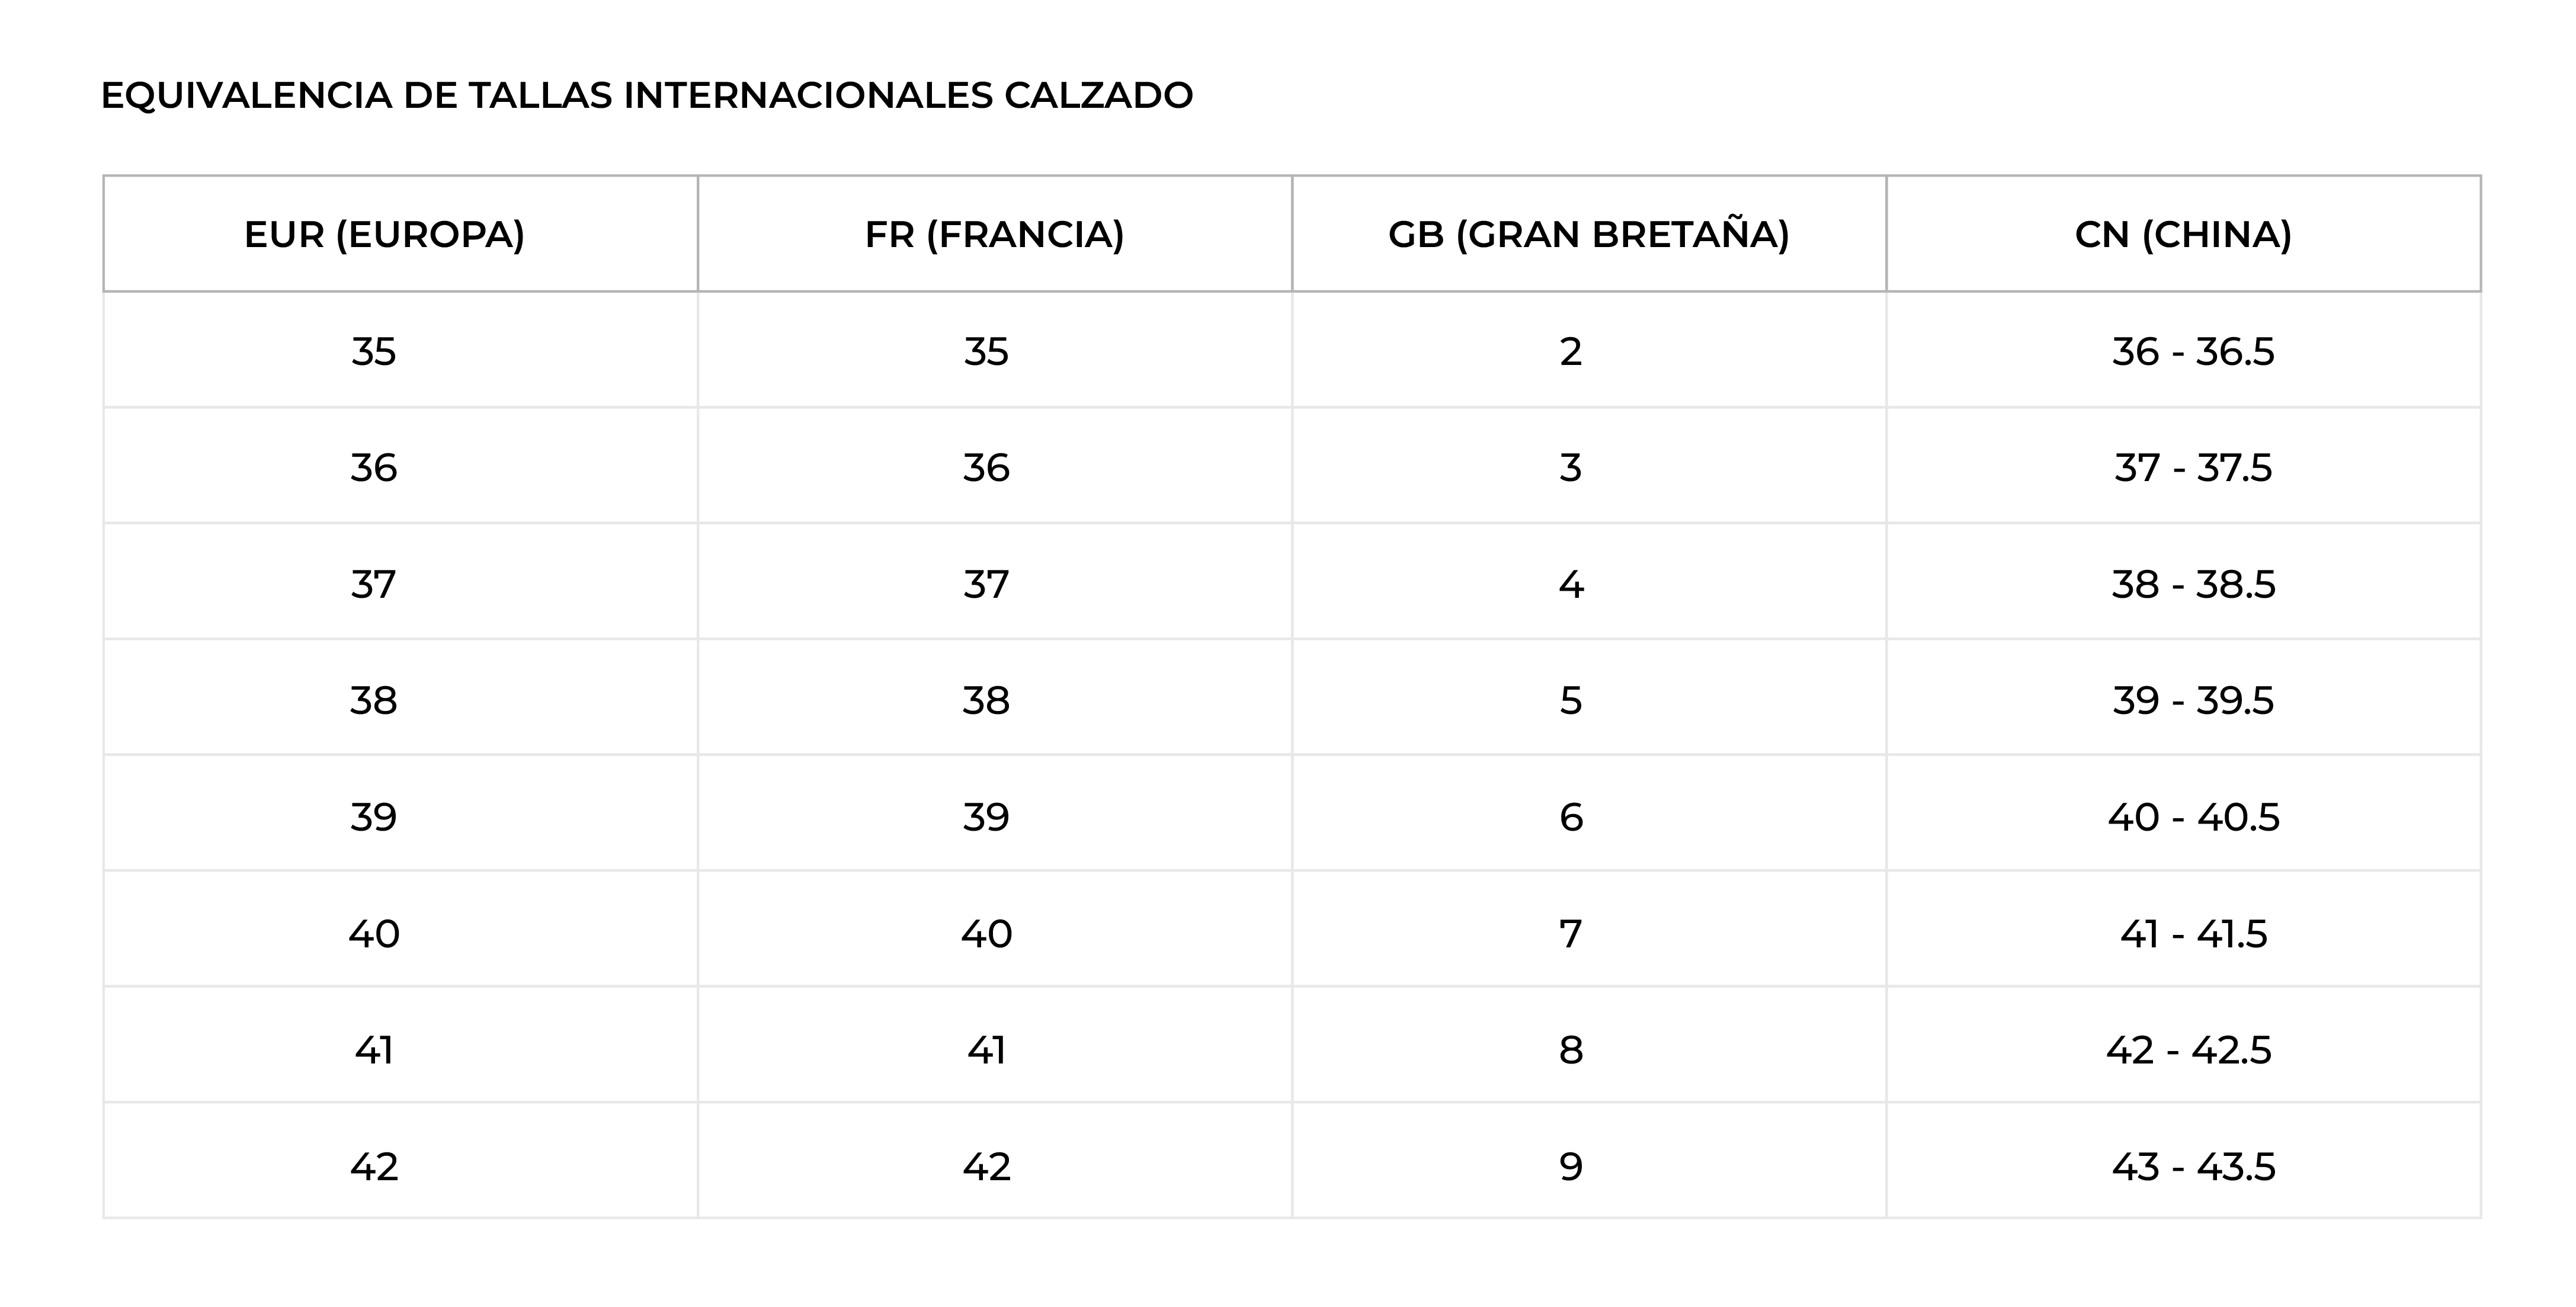Click GB size 6 cell
The height and width of the screenshot is (1307, 2576).
coord(1570,817)
